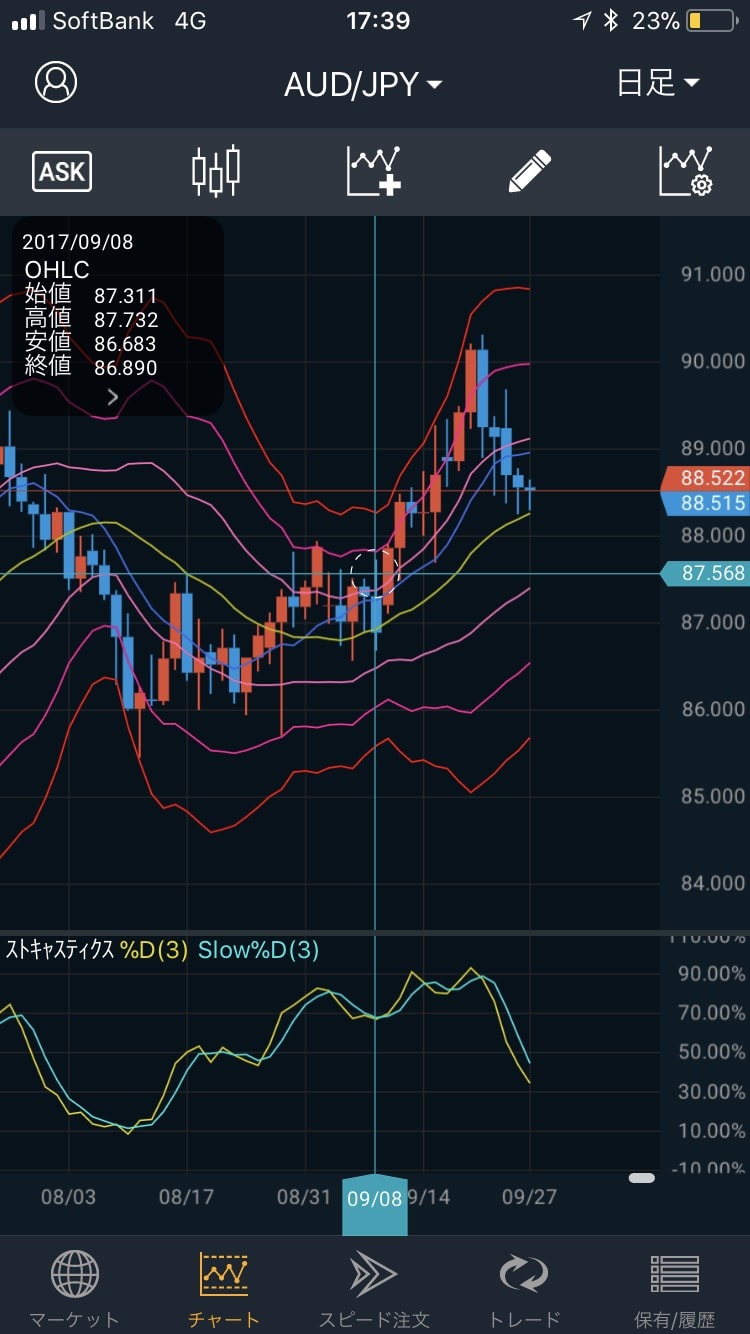The height and width of the screenshot is (1334, 750).
Task: Tap the blue 88.515 bid price label
Action: pos(705,503)
